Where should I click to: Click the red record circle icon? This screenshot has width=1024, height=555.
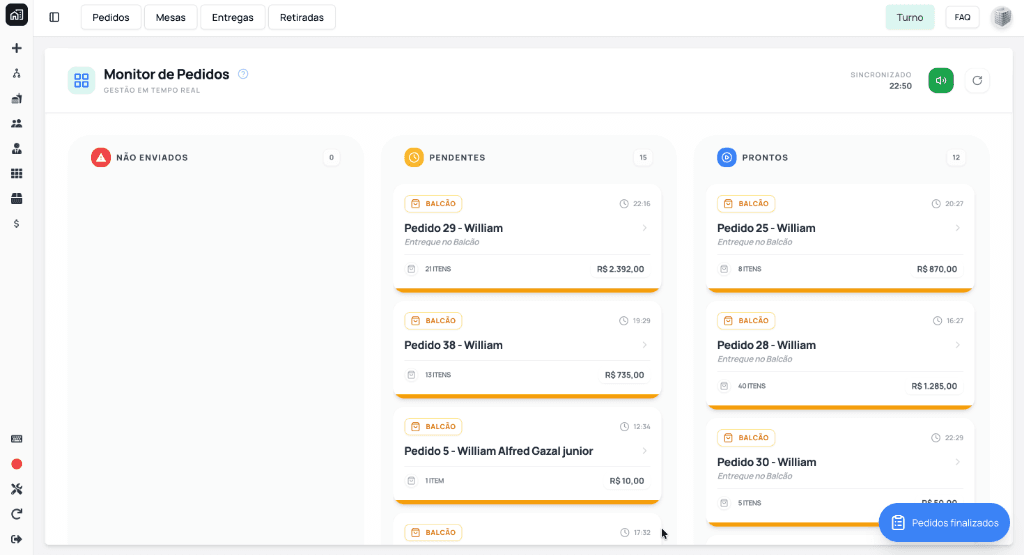pyautogui.click(x=17, y=464)
